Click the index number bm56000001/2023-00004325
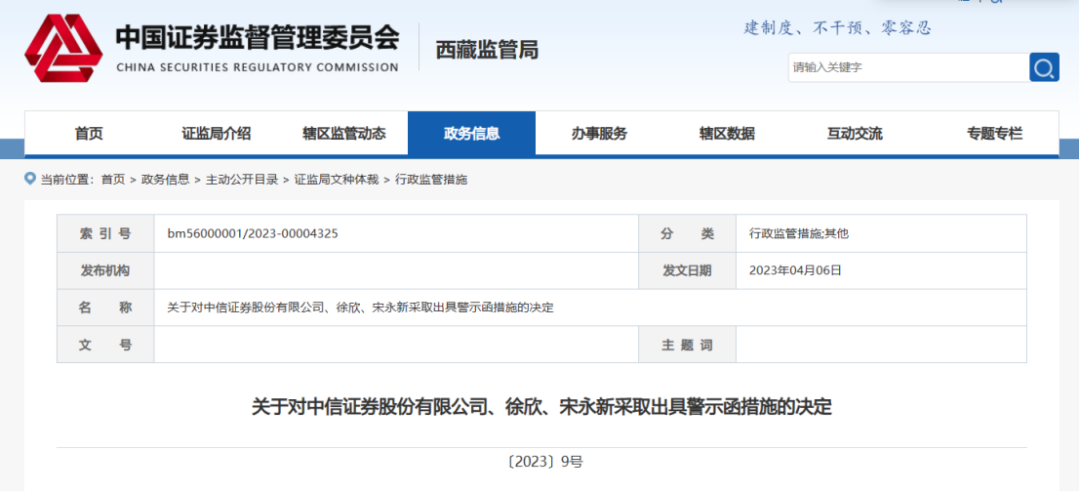The height and width of the screenshot is (492, 1080). click(252, 234)
